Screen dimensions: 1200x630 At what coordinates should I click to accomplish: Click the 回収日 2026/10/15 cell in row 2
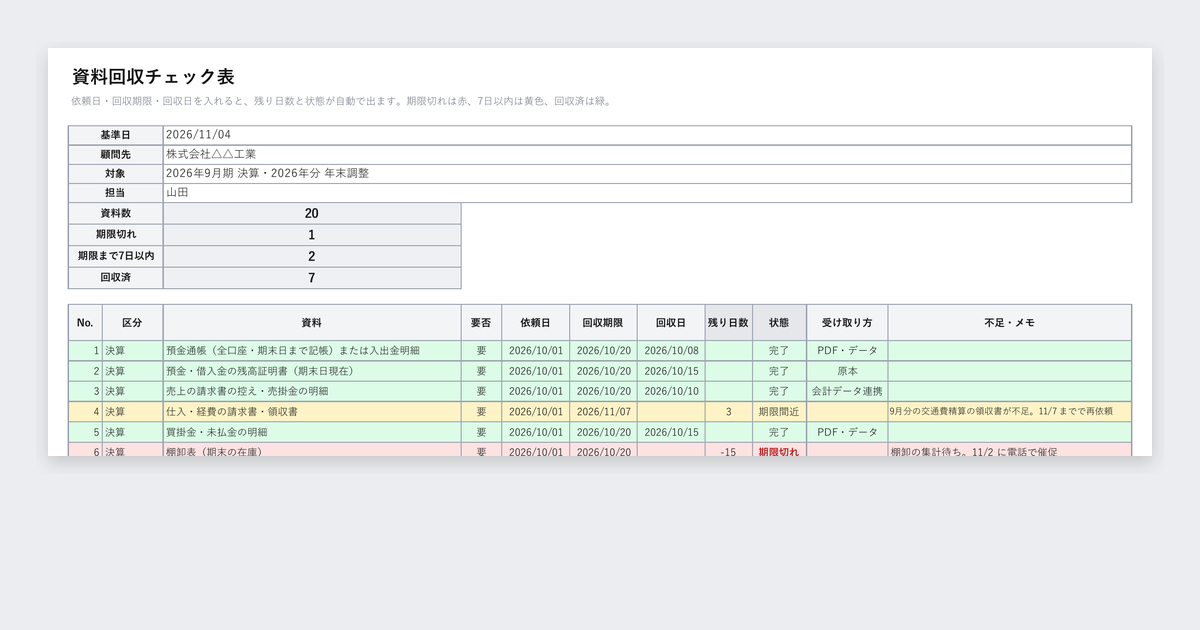(671, 371)
